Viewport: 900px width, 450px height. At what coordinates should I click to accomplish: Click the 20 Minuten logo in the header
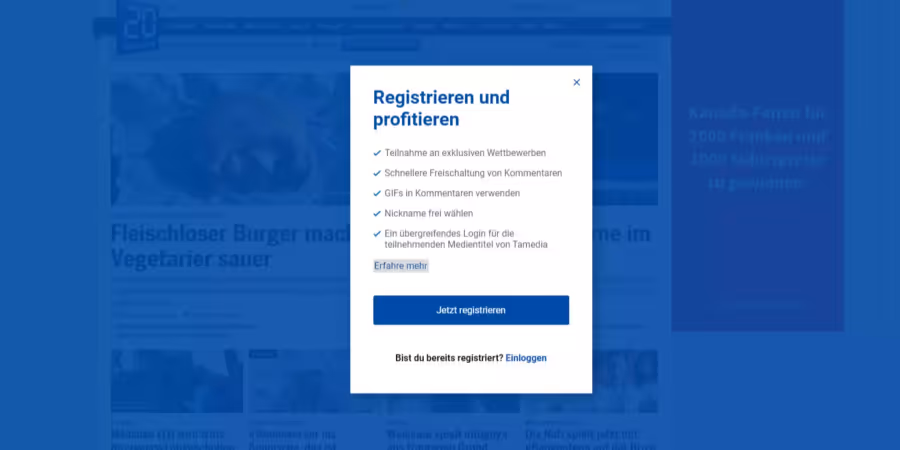click(137, 26)
